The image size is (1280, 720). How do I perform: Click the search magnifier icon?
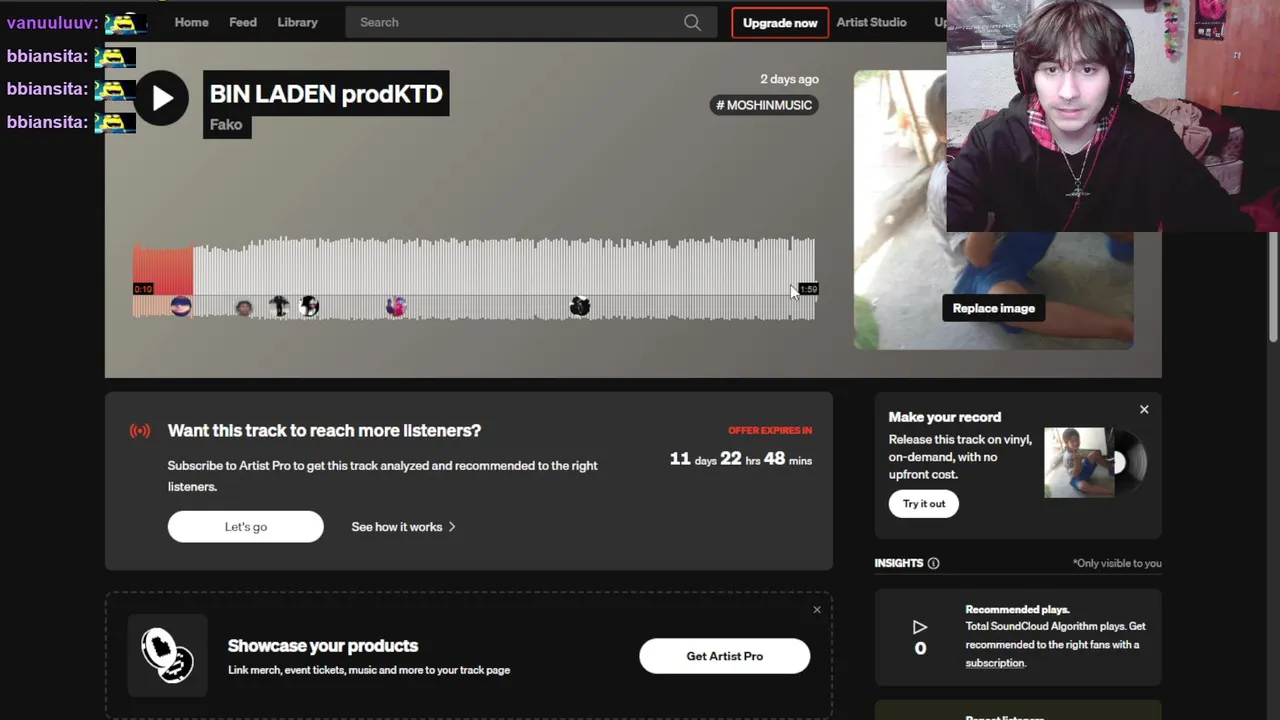point(692,22)
